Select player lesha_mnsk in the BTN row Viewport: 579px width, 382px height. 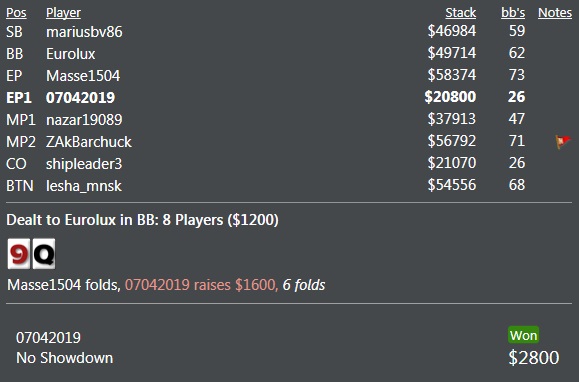84,186
